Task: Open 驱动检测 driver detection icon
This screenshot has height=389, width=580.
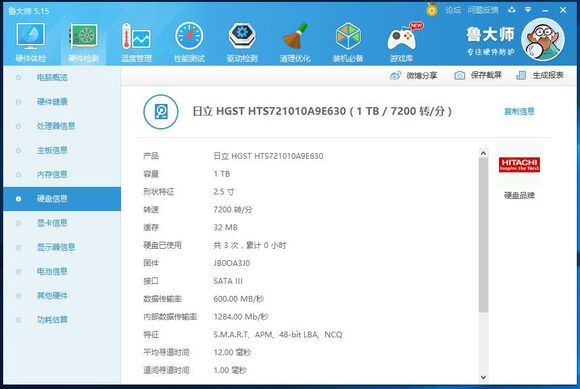Action: point(242,42)
